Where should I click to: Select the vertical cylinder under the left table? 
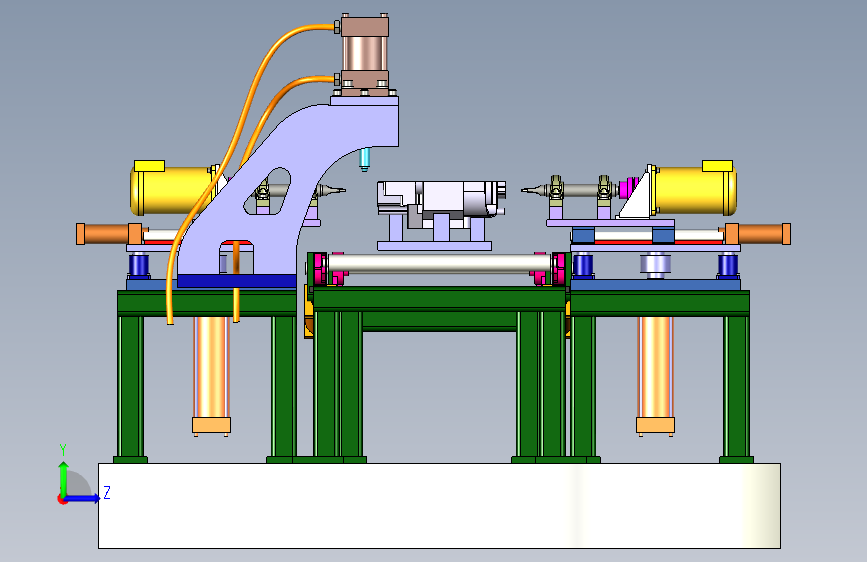(x=211, y=374)
